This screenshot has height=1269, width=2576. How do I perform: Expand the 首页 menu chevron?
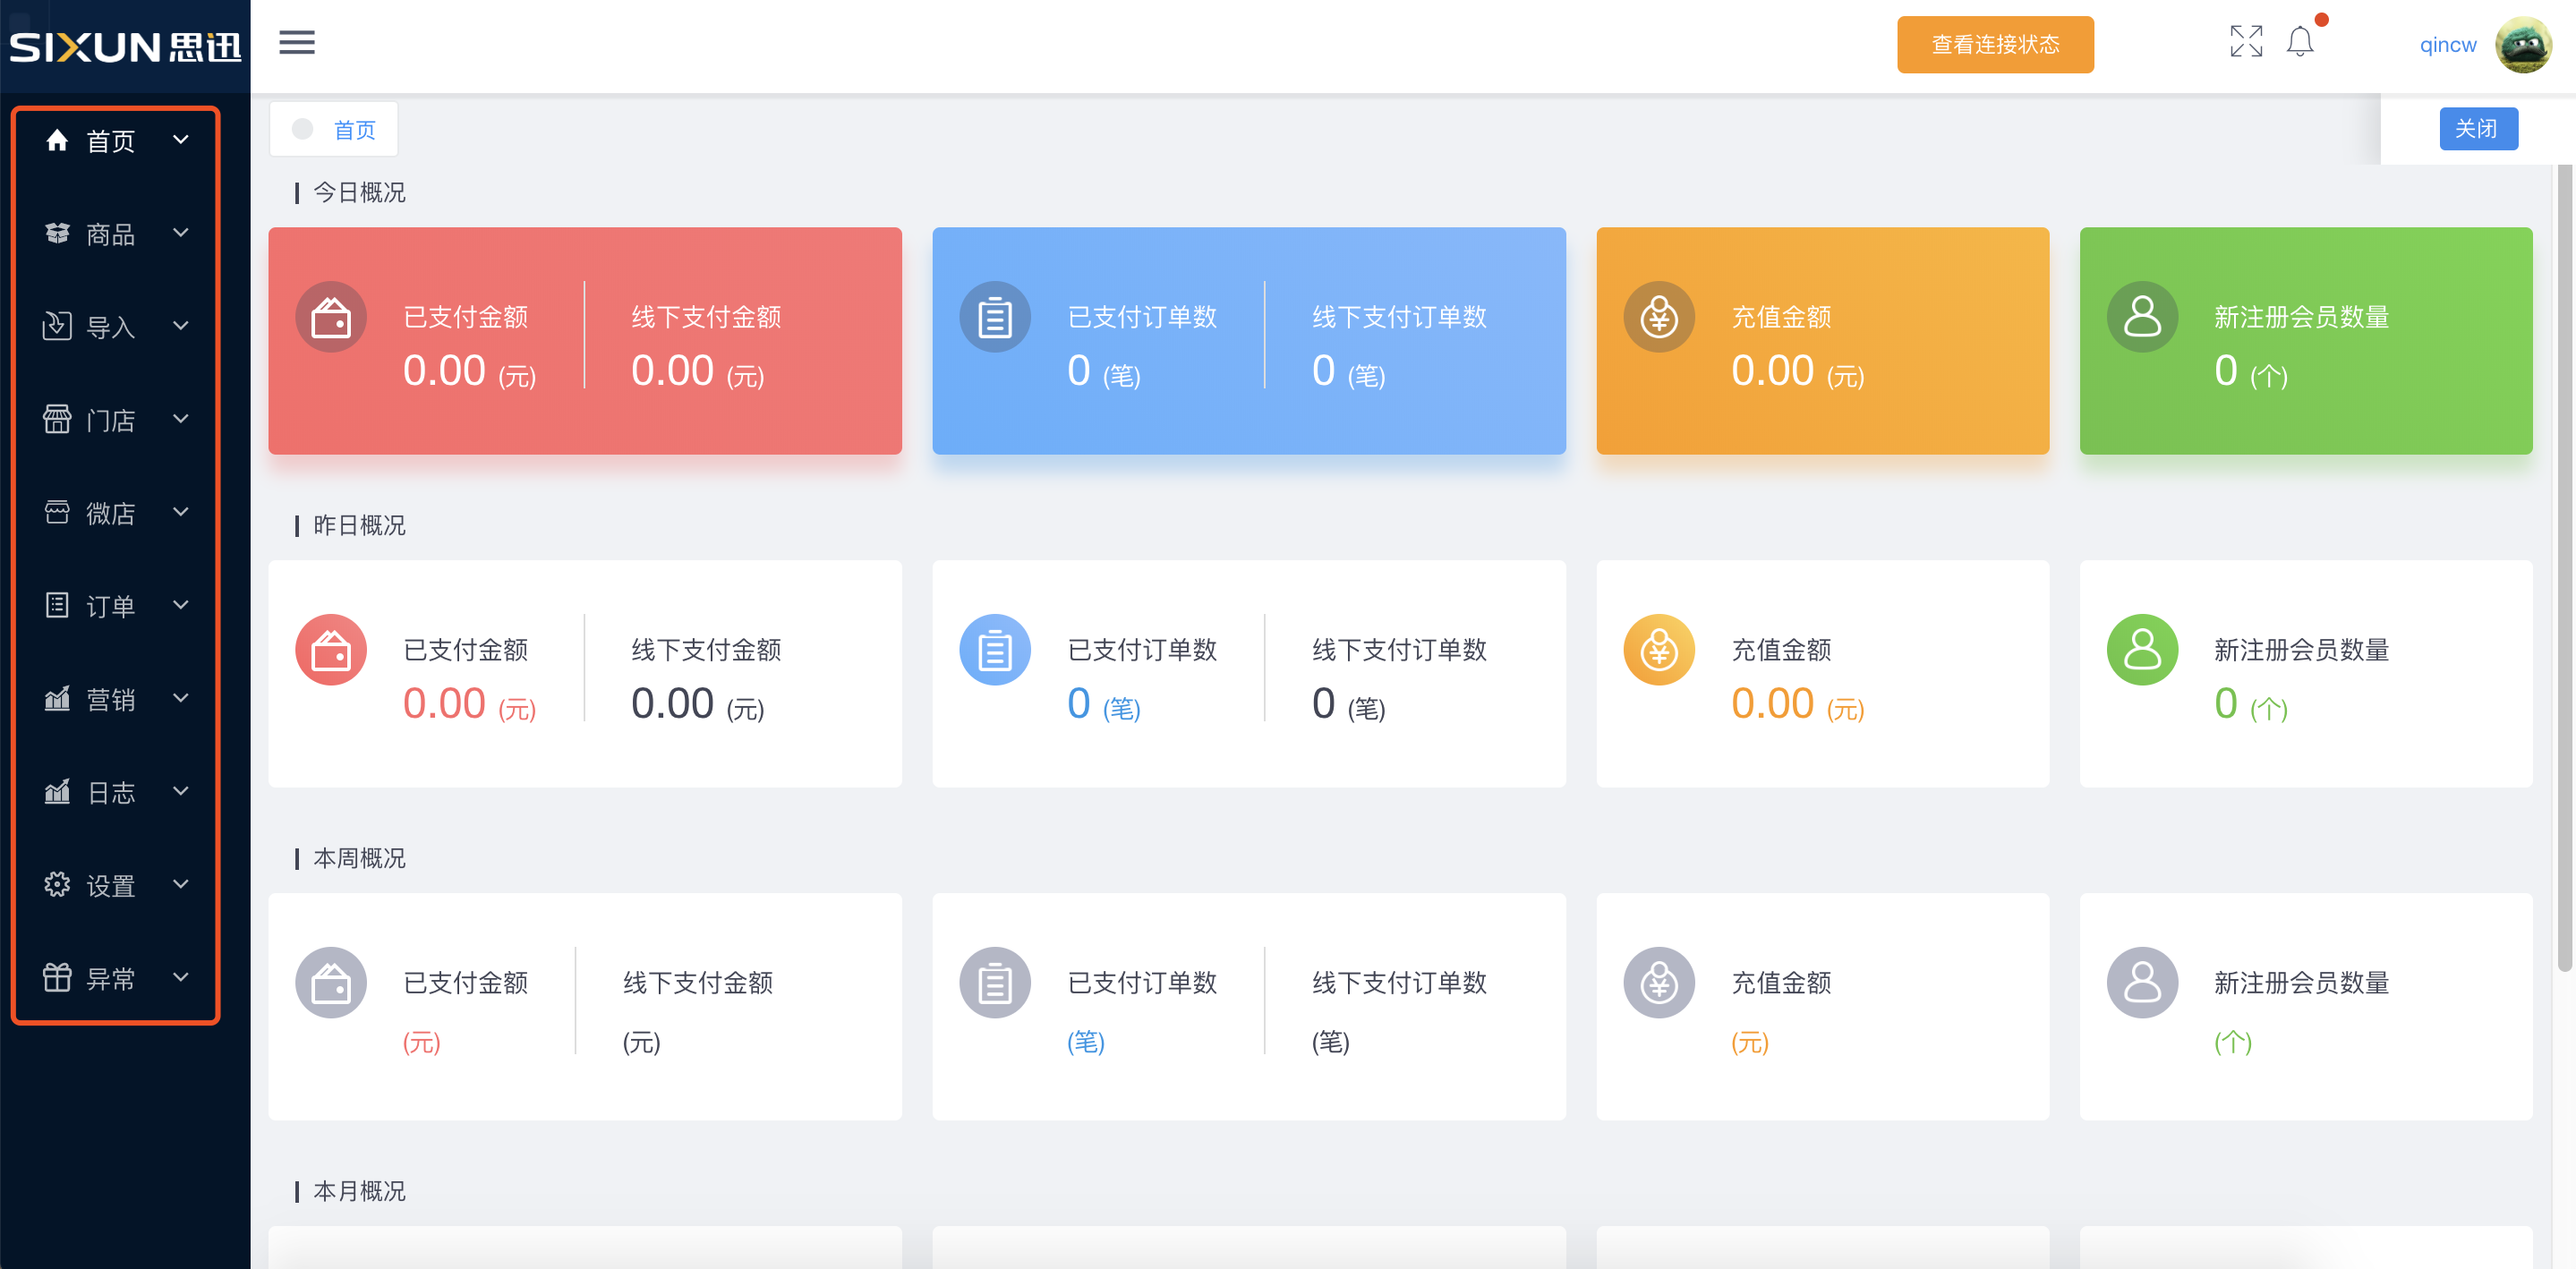coord(181,140)
